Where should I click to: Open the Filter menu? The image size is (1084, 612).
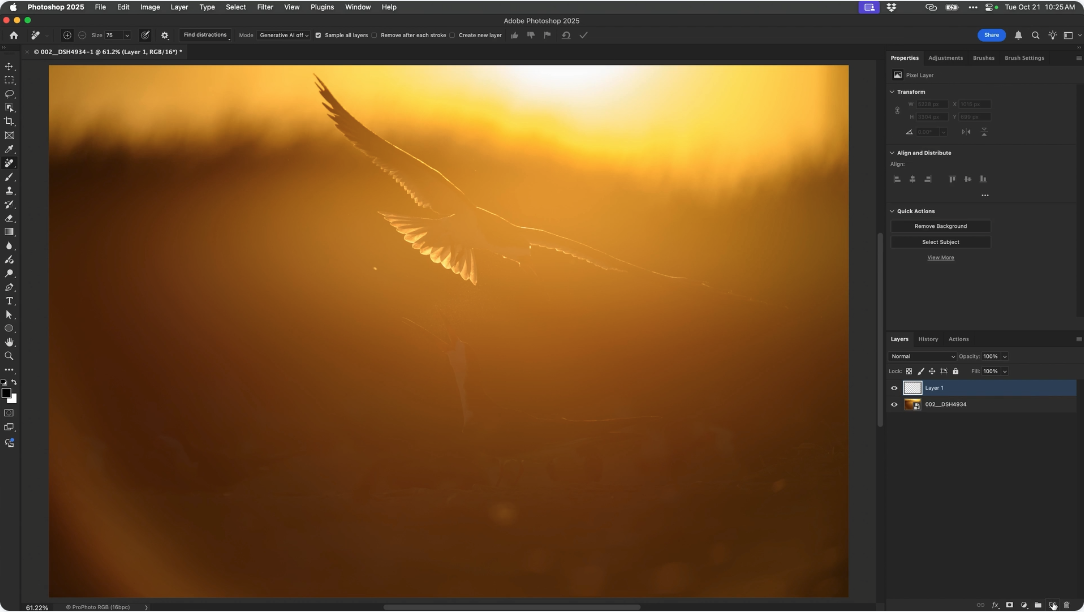tap(265, 7)
